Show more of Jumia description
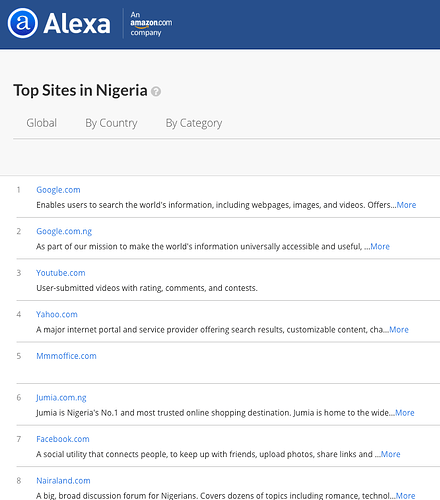440x500 pixels. point(405,413)
